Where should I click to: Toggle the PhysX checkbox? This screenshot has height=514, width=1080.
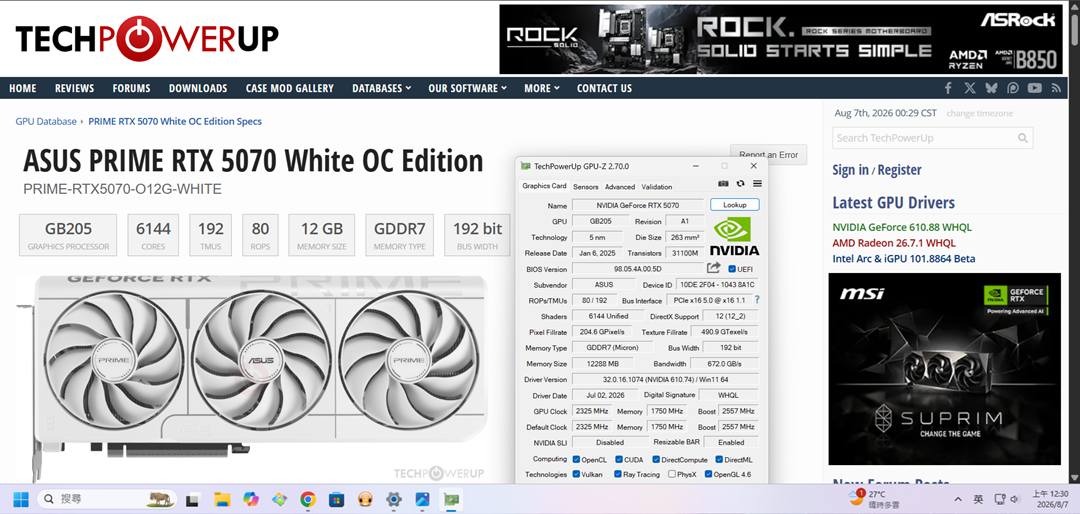point(672,474)
